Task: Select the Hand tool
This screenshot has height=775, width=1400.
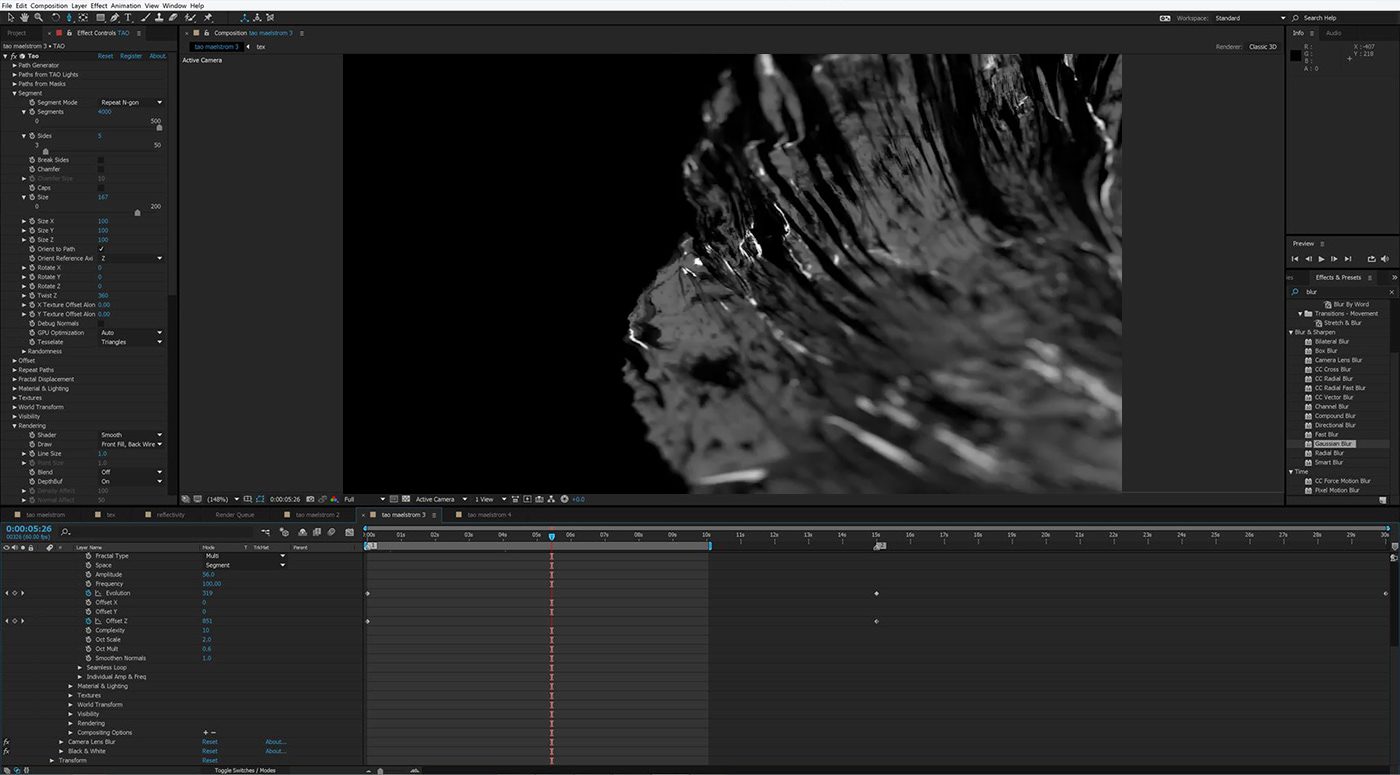Action: [25, 17]
